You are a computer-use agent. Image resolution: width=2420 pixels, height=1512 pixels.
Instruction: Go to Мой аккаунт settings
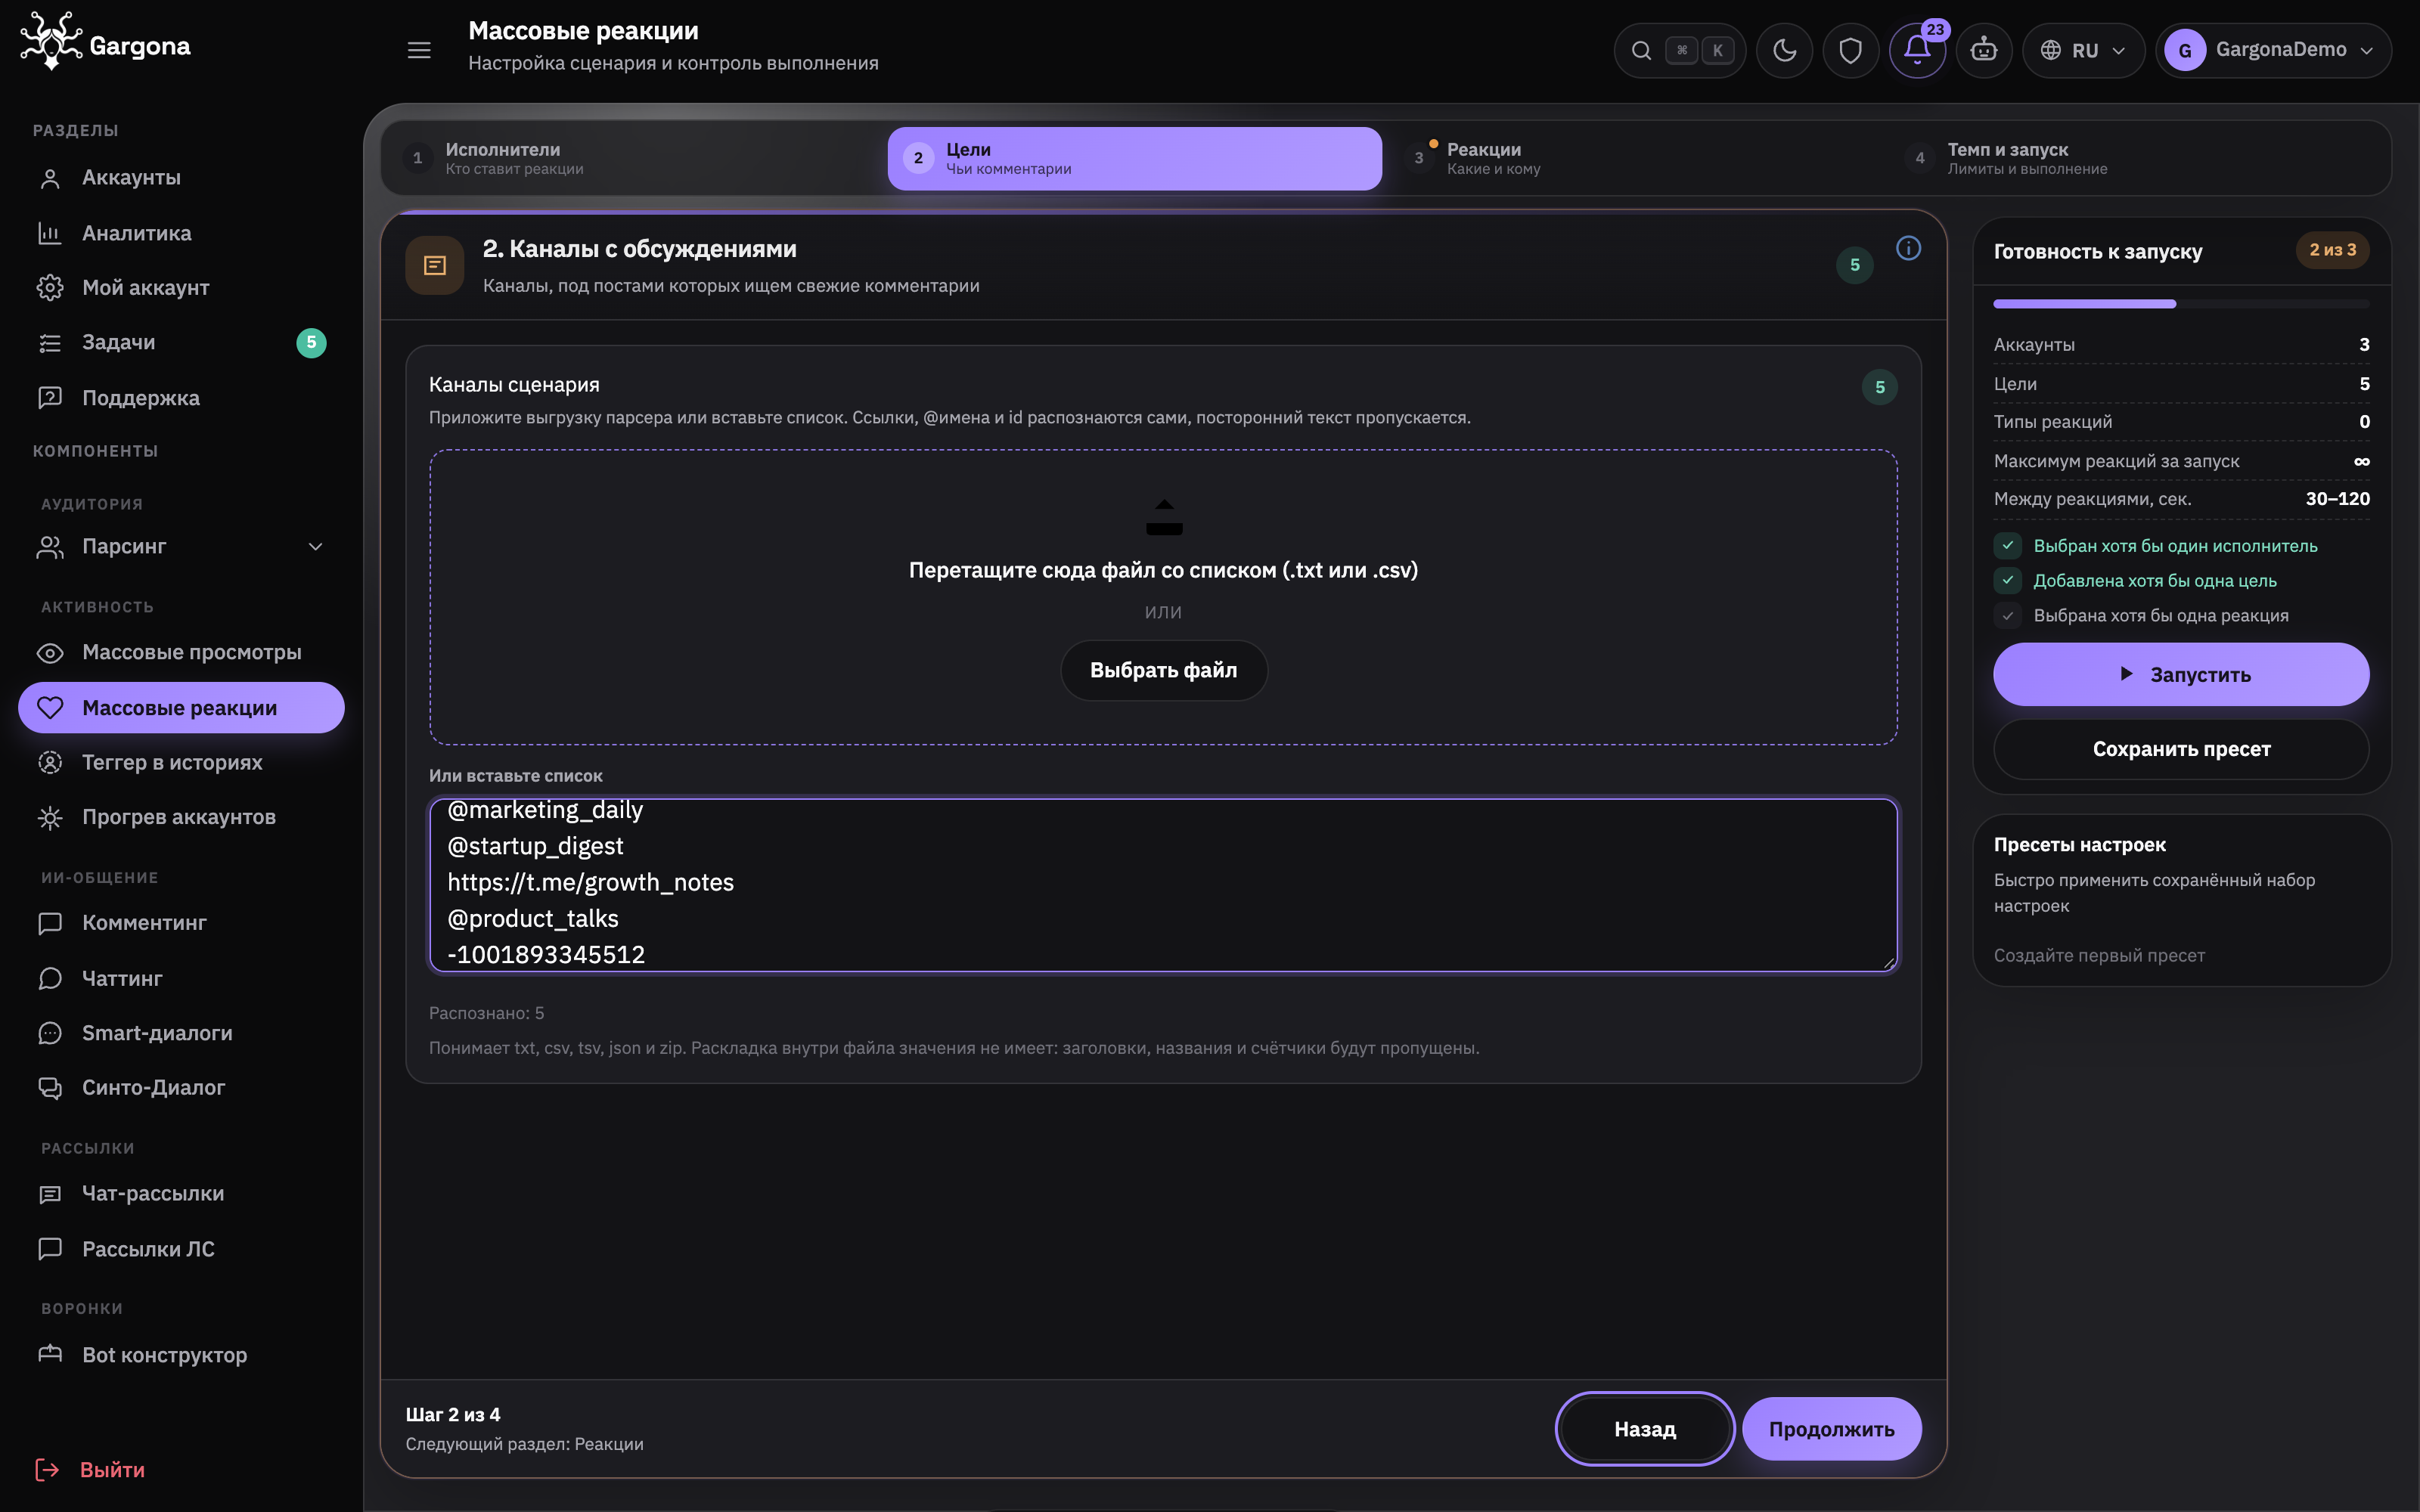(181, 288)
